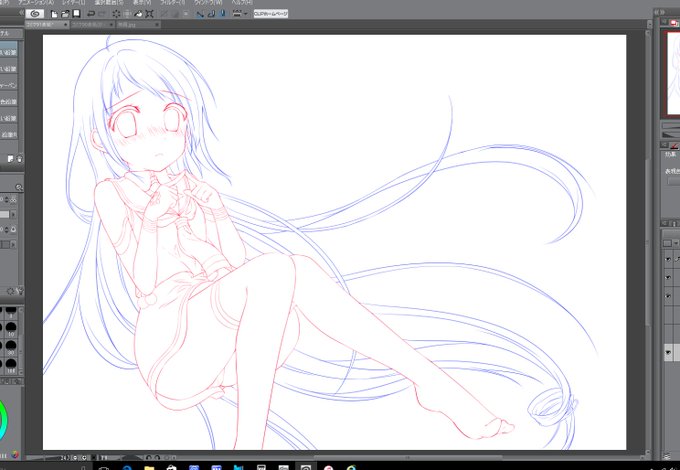Pick a hue on the color wheel ring

[x=5, y=420]
